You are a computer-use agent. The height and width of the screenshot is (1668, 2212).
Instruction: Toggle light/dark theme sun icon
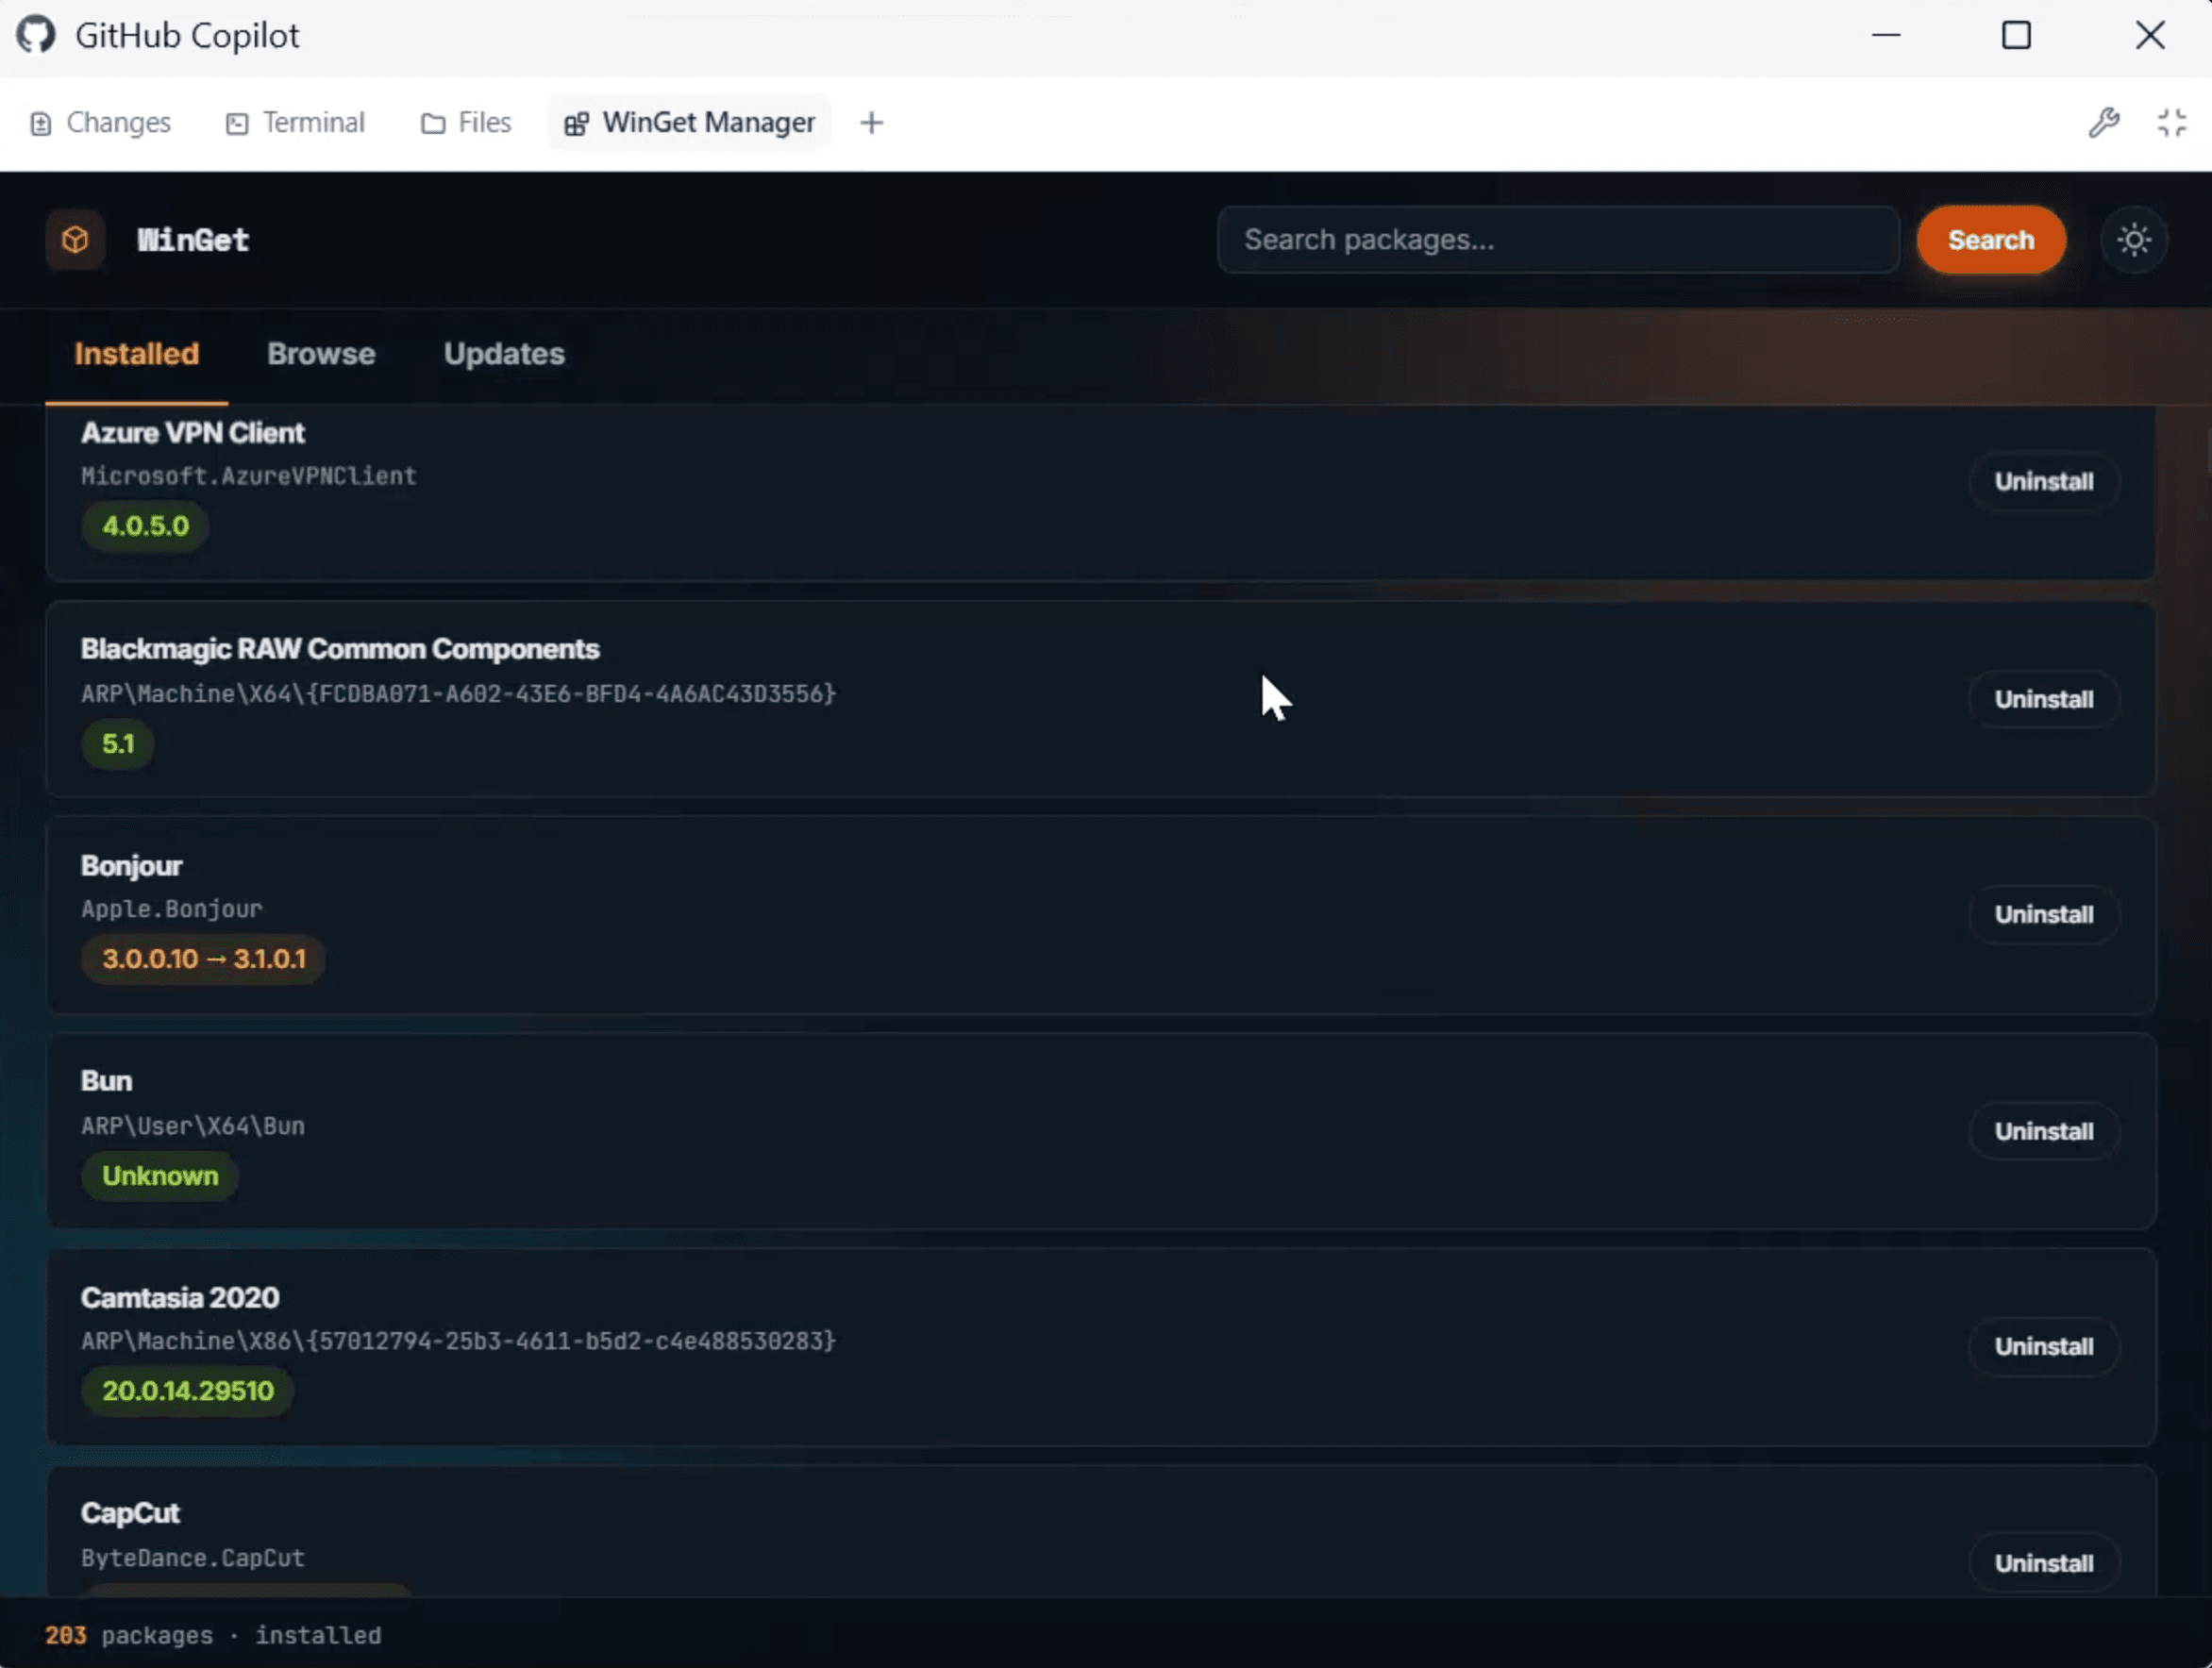(x=2134, y=240)
